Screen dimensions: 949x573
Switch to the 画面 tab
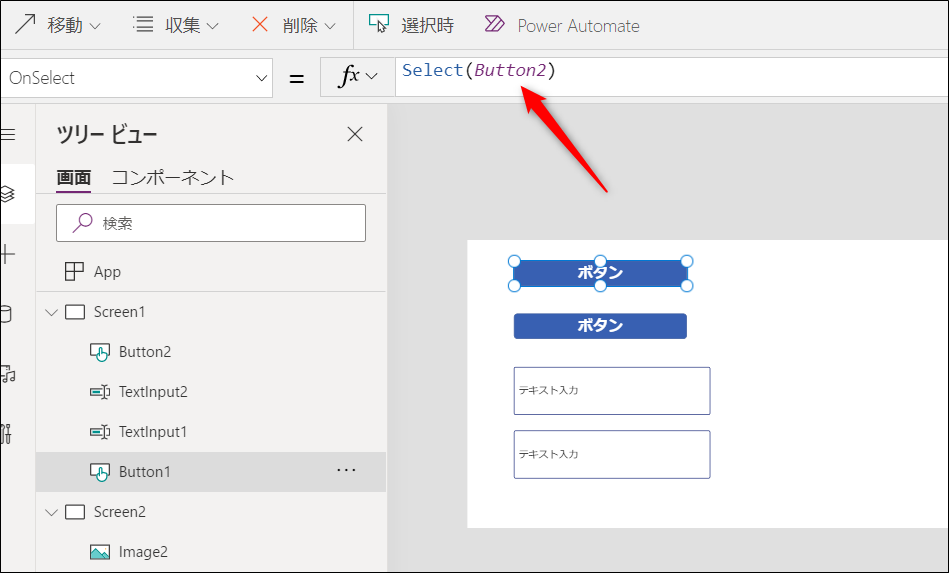pos(73,177)
